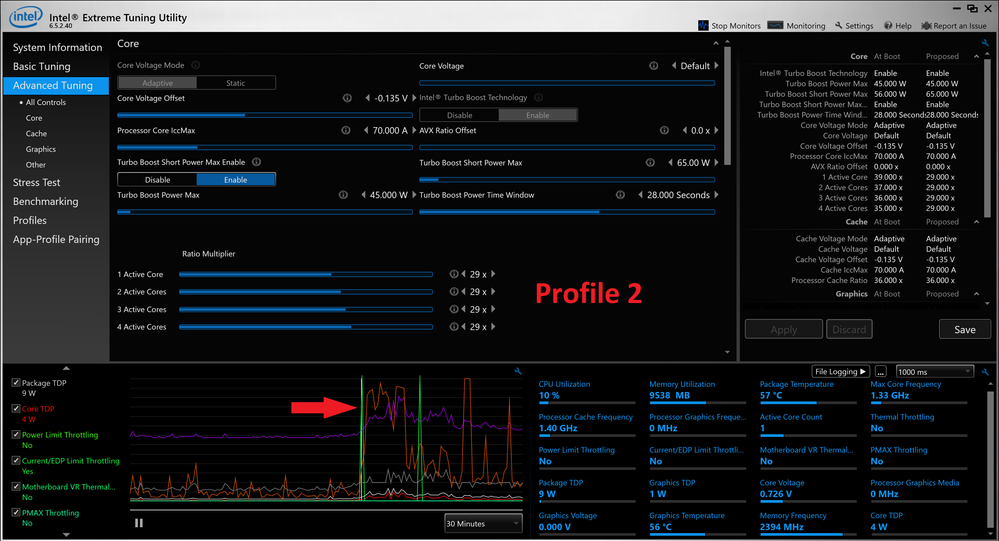Toggle Power Limit Throttling checkbox
The height and width of the screenshot is (541, 999).
pyautogui.click(x=16, y=435)
